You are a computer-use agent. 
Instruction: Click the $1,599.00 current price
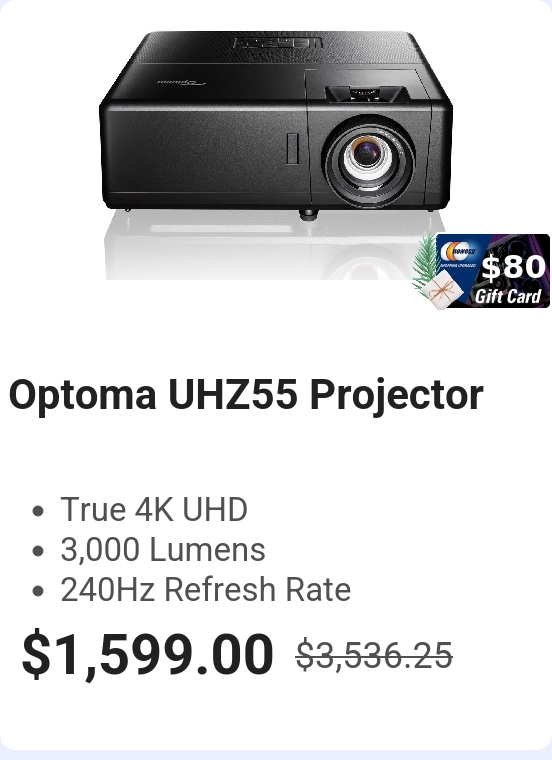click(147, 654)
